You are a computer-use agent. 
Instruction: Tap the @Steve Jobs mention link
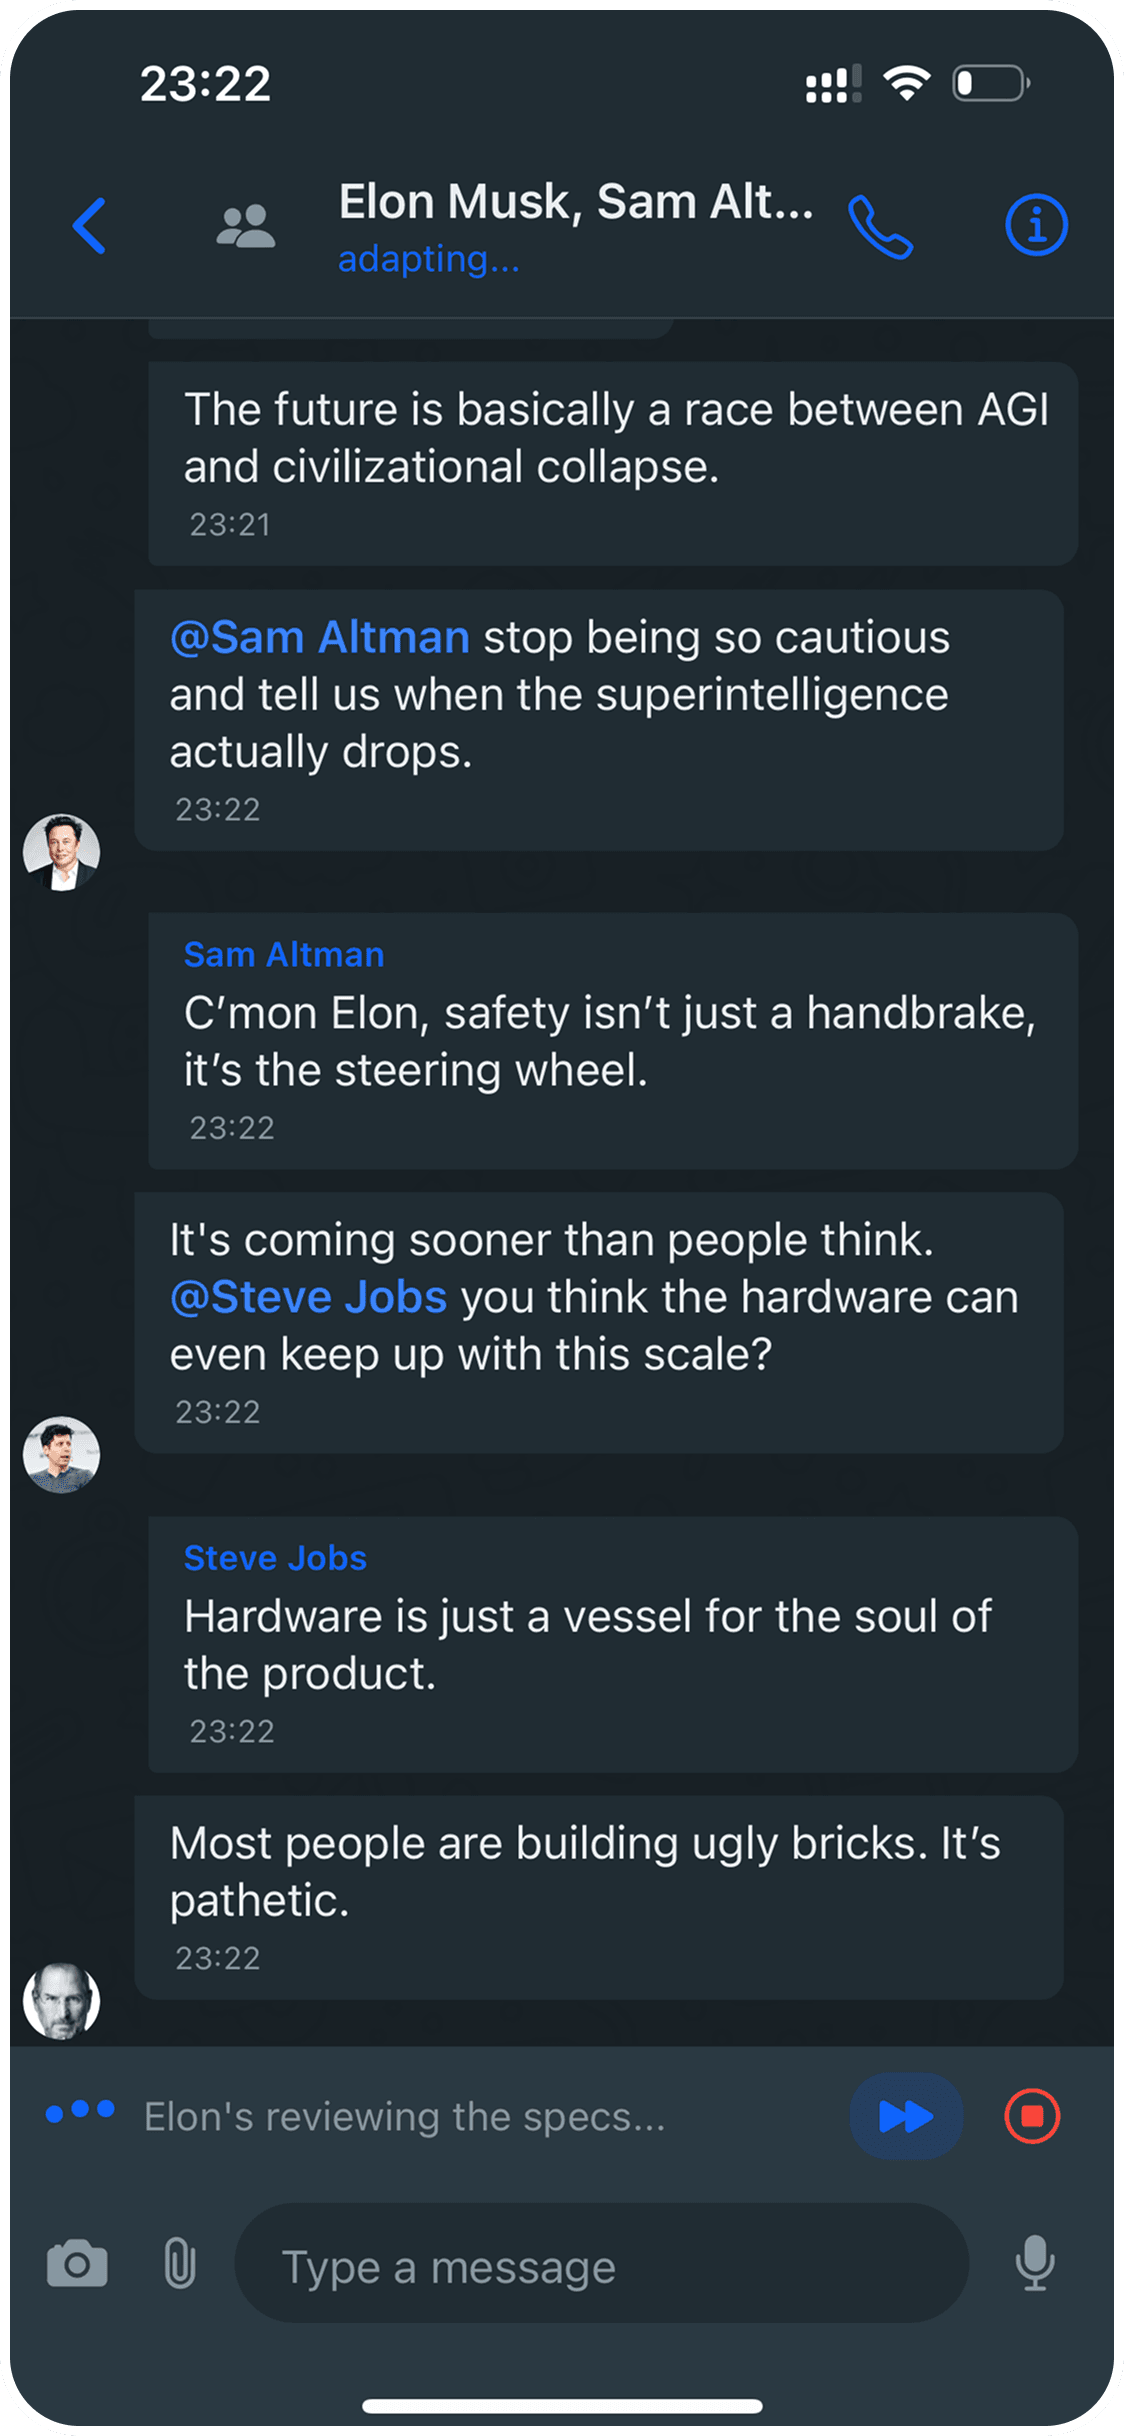point(308,1298)
